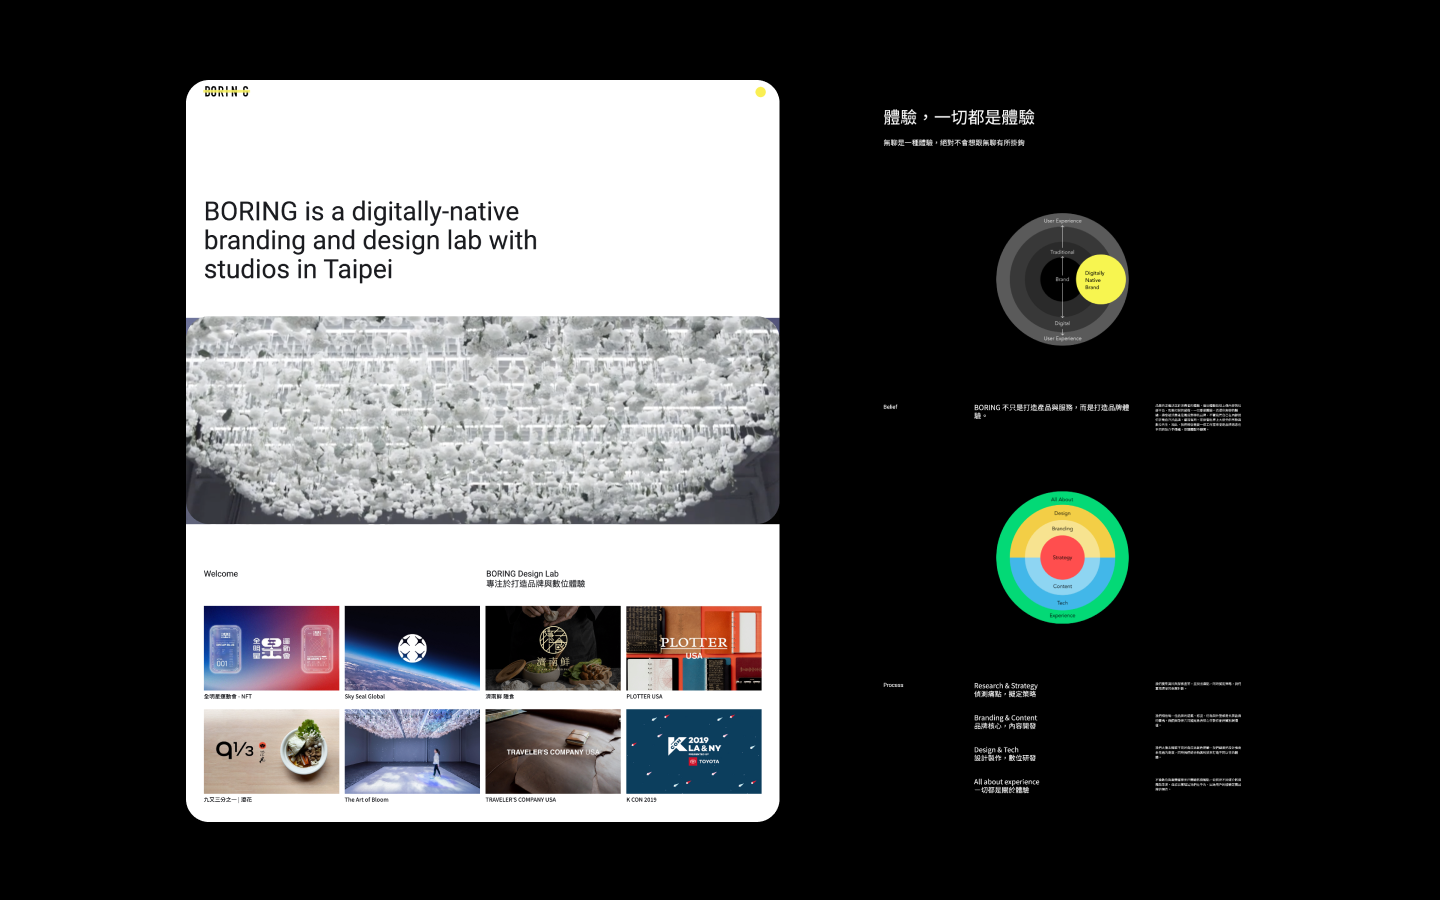The image size is (1440, 900).
Task: Open the 全明星運動會 NFT project thumbnail
Action: coord(271,648)
